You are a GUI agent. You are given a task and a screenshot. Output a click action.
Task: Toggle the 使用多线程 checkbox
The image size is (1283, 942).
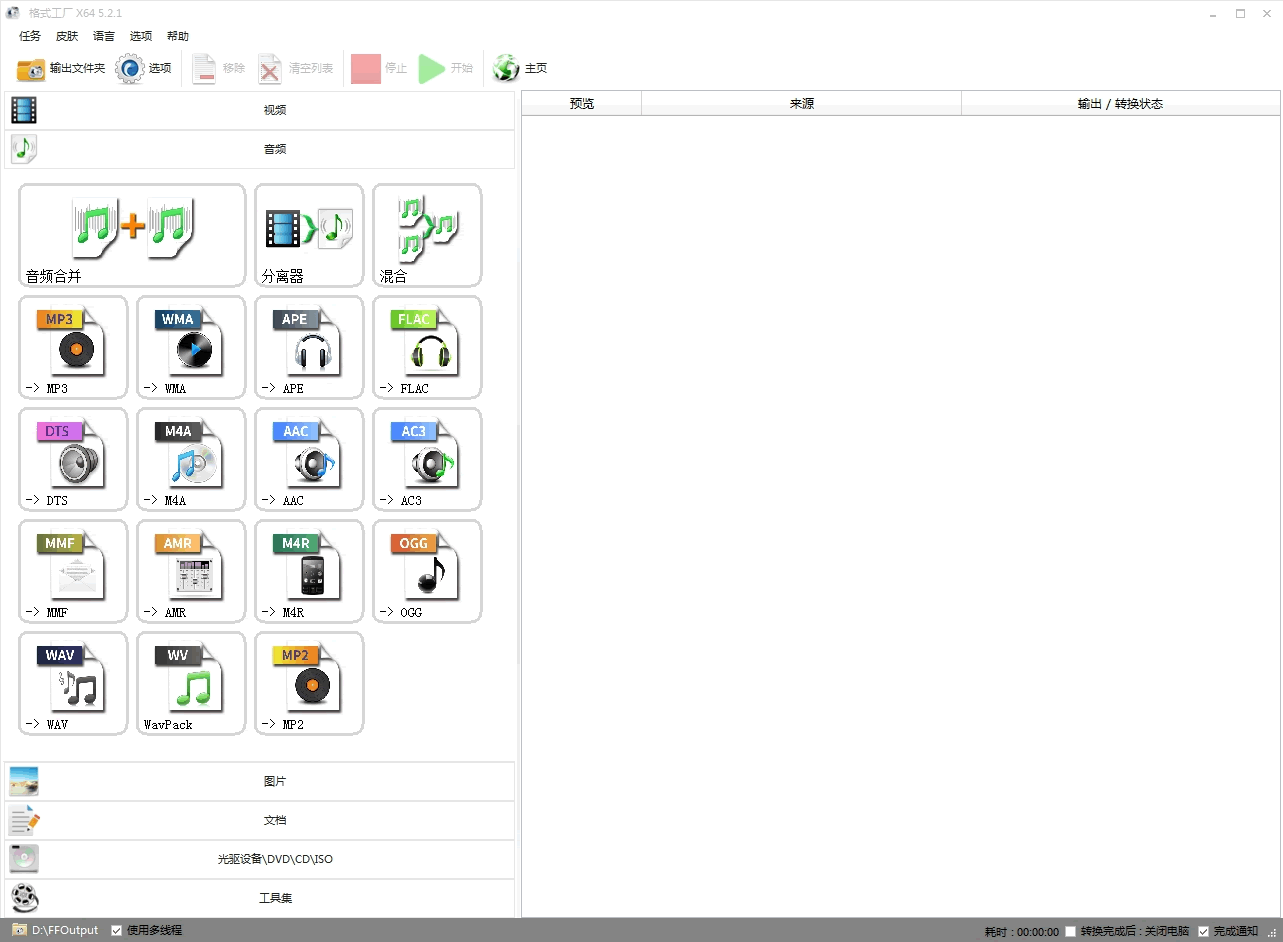117,930
